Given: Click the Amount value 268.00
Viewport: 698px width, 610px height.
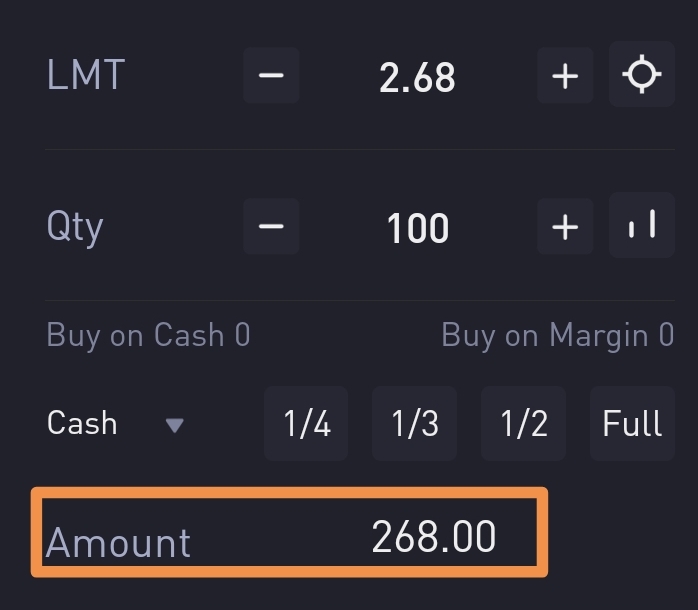Looking at the screenshot, I should (x=433, y=537).
